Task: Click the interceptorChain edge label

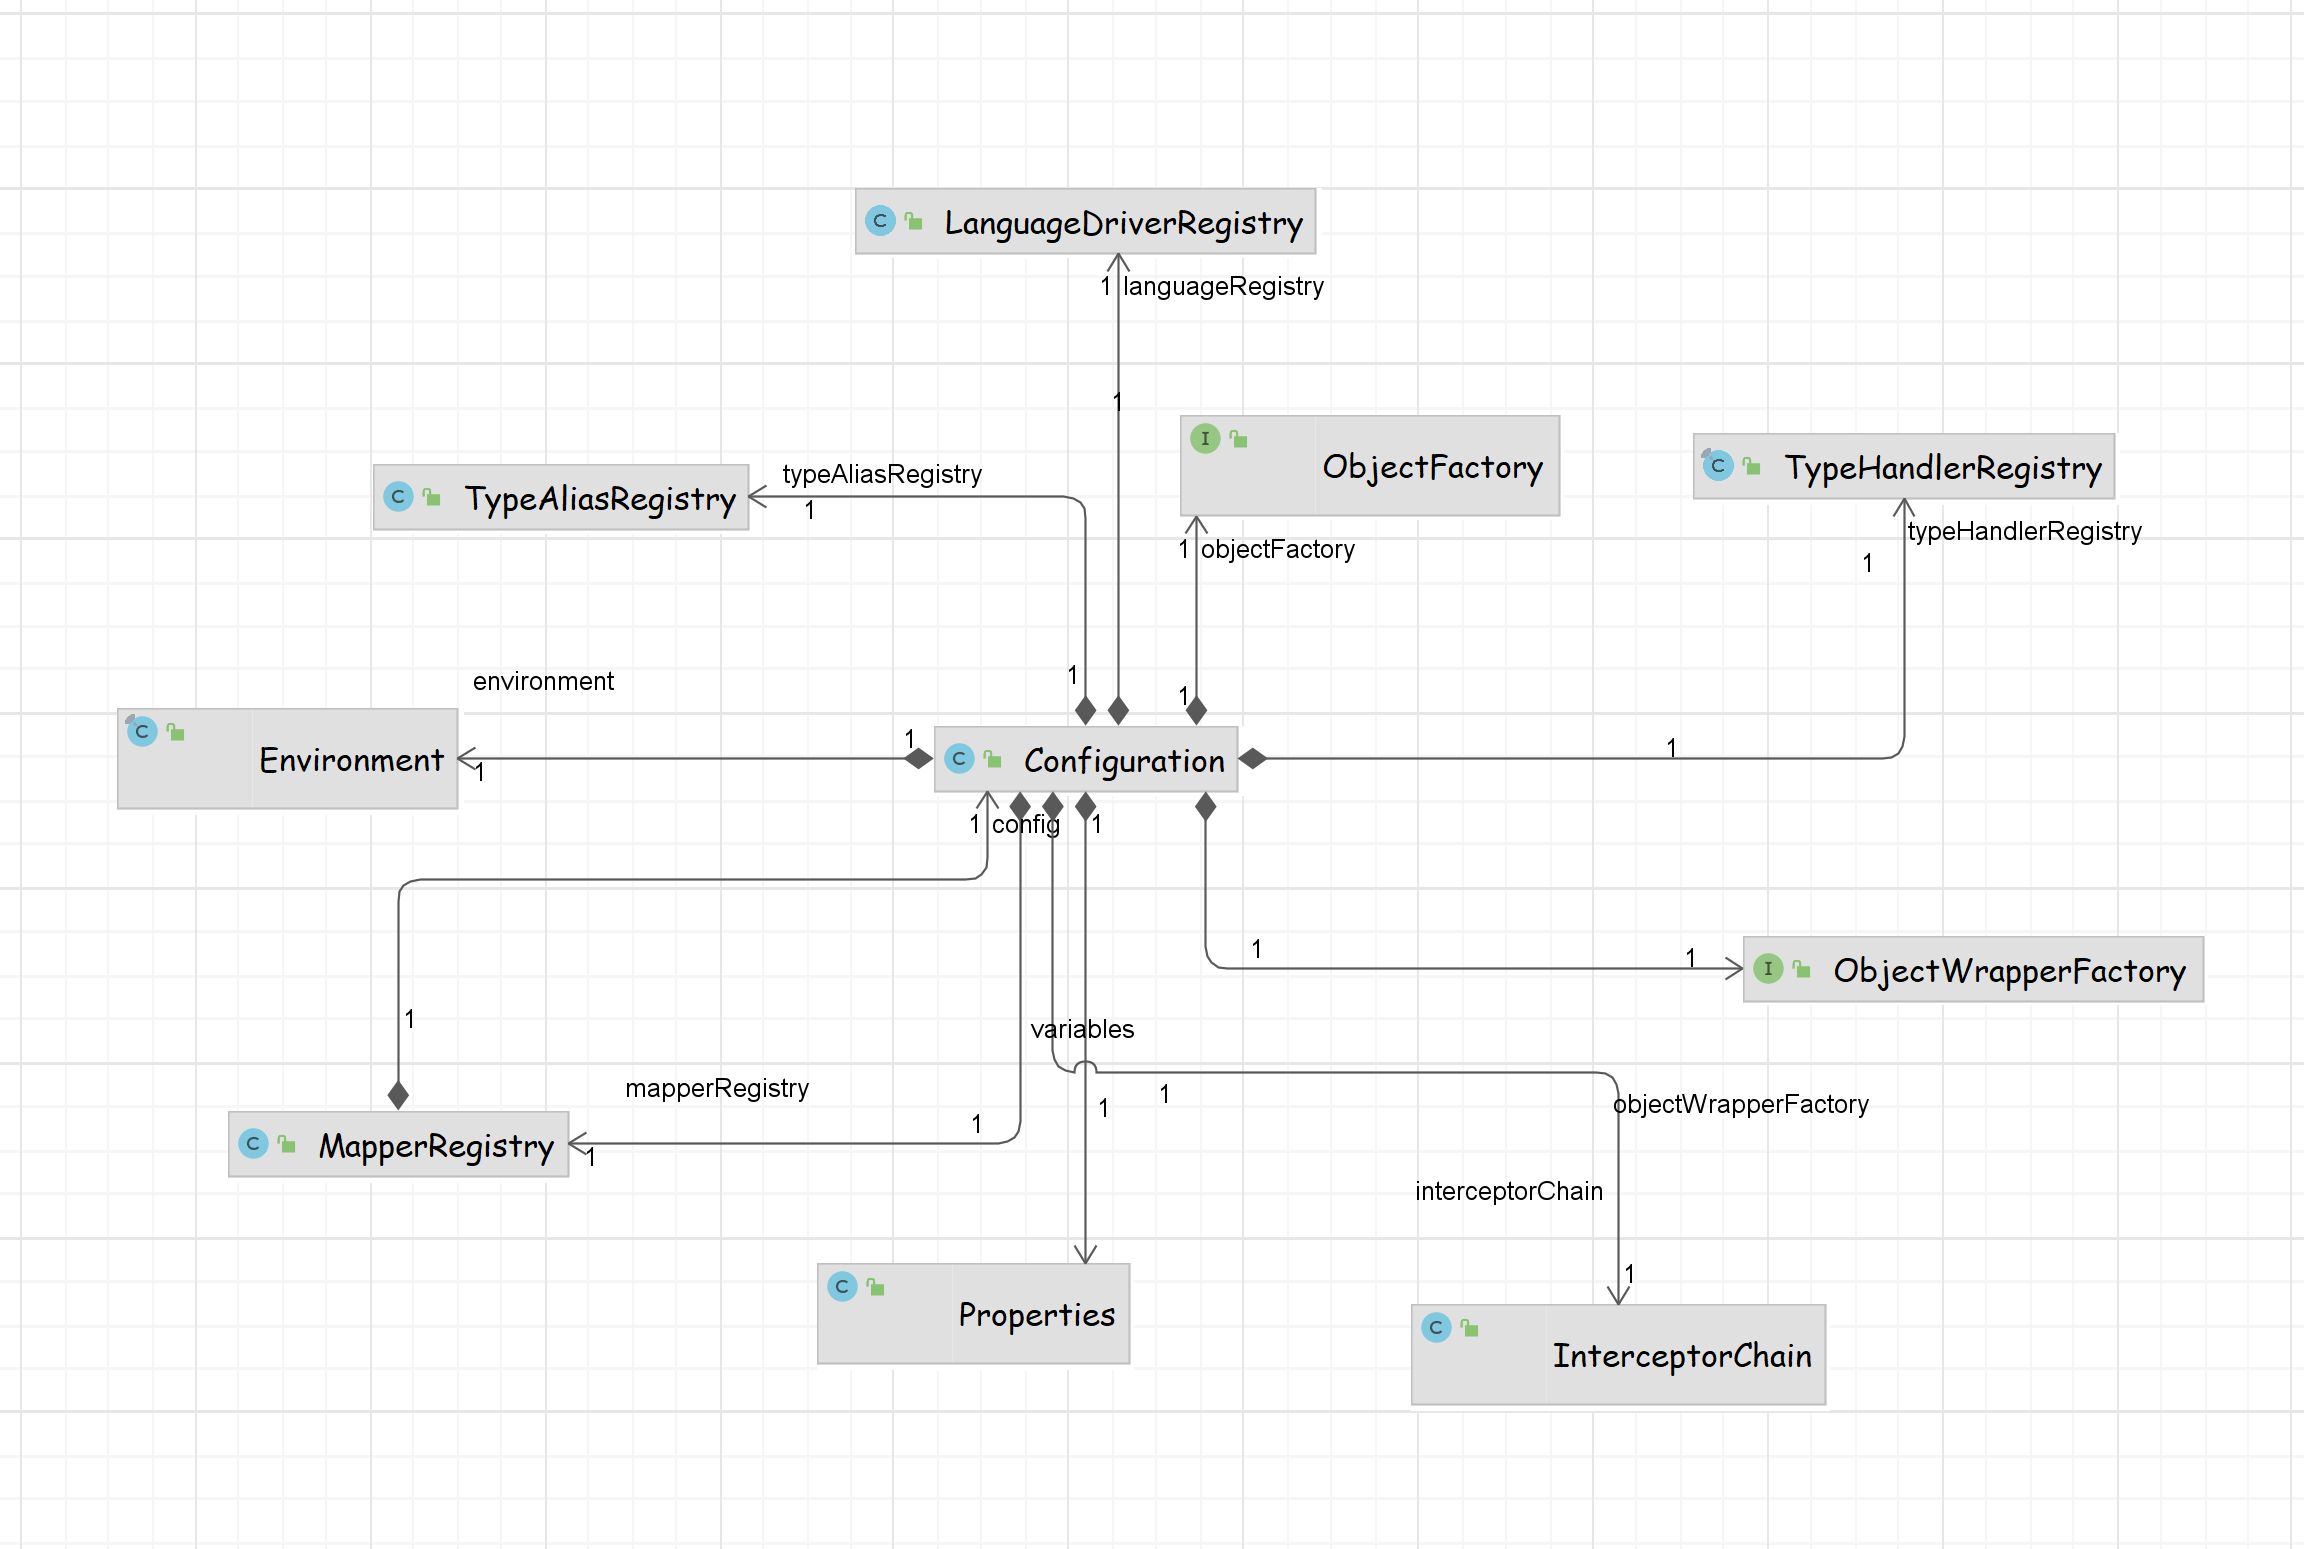Action: point(1508,1191)
